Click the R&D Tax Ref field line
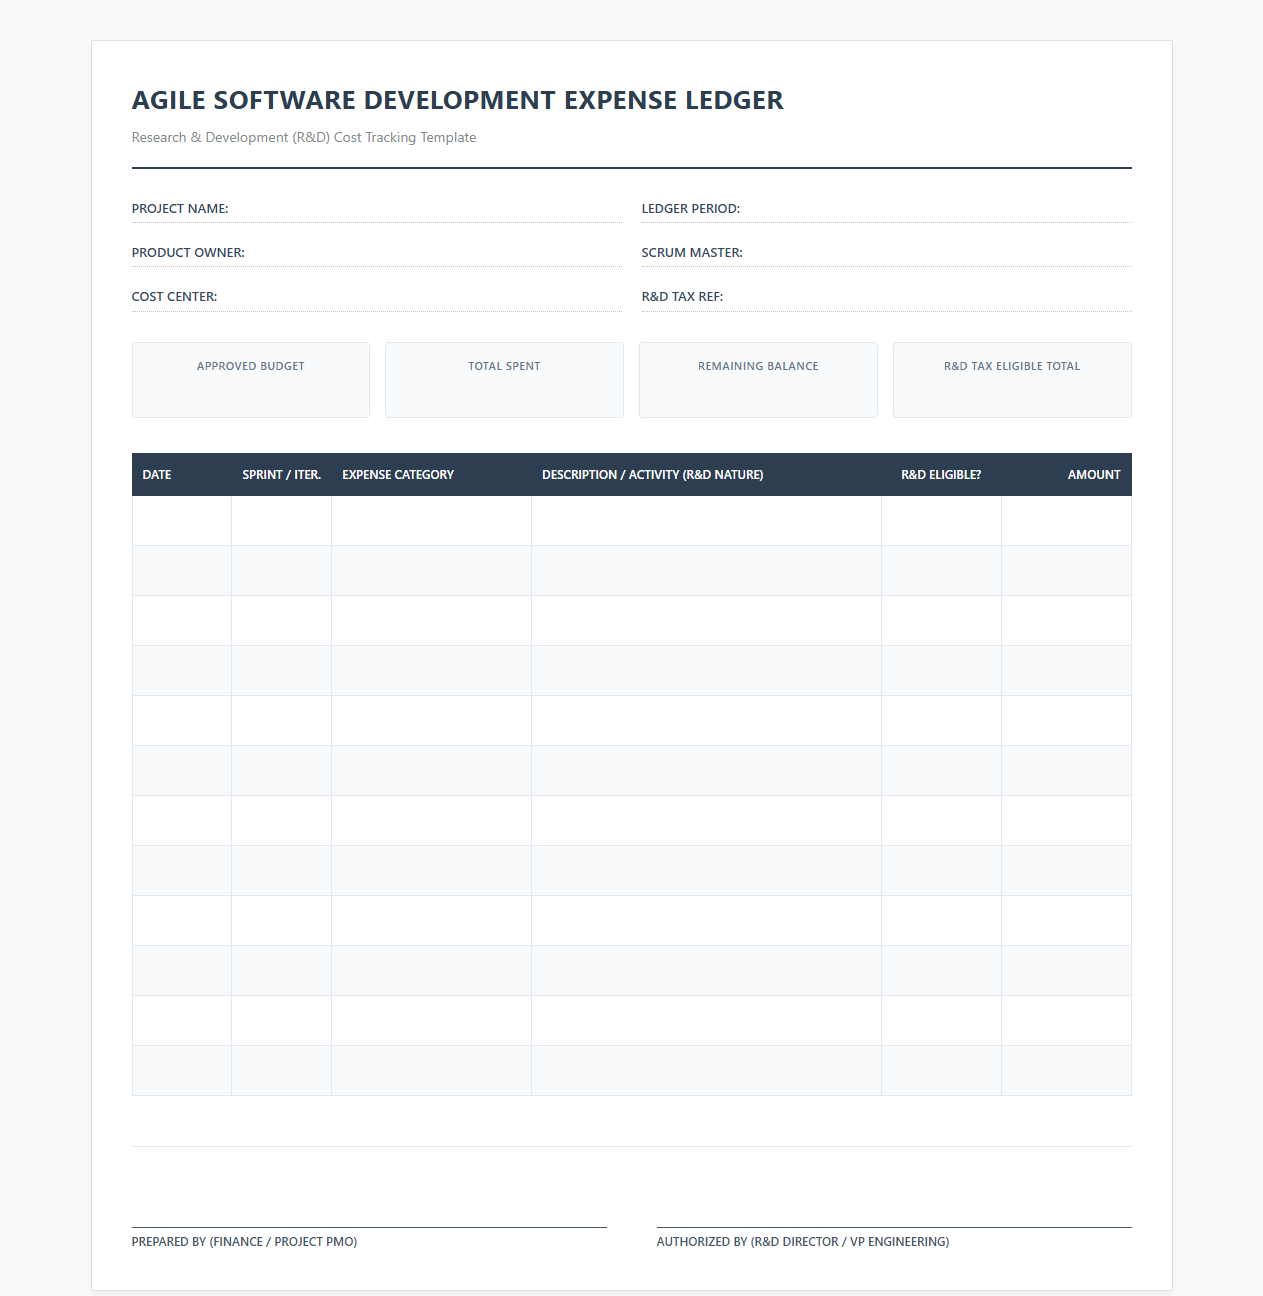Image resolution: width=1263 pixels, height=1296 pixels. coord(886,297)
